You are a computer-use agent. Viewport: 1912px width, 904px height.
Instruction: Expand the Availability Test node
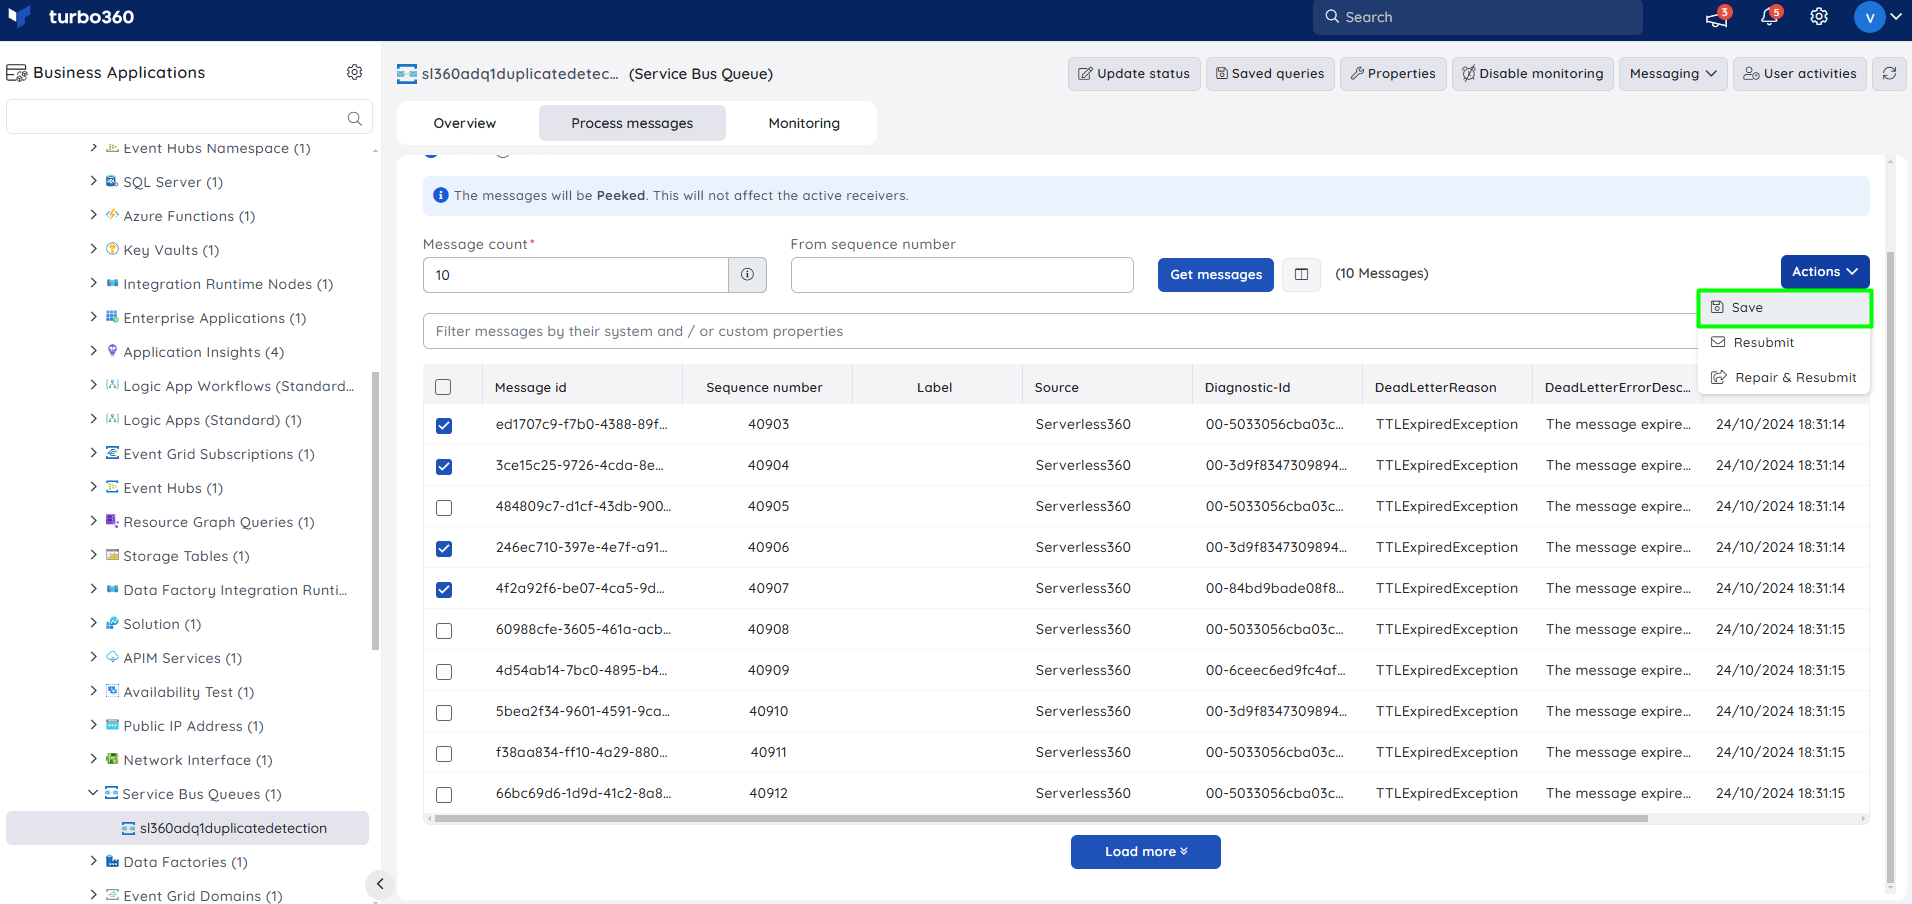coord(94,691)
